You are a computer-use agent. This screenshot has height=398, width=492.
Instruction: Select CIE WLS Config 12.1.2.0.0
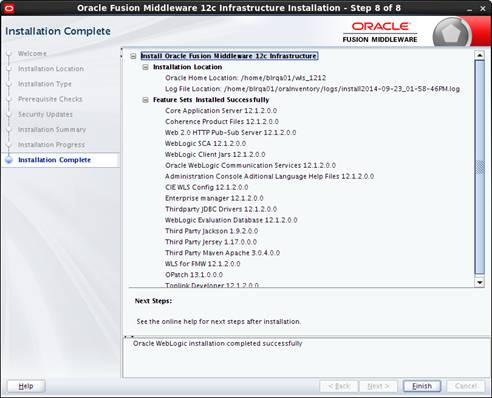click(207, 187)
